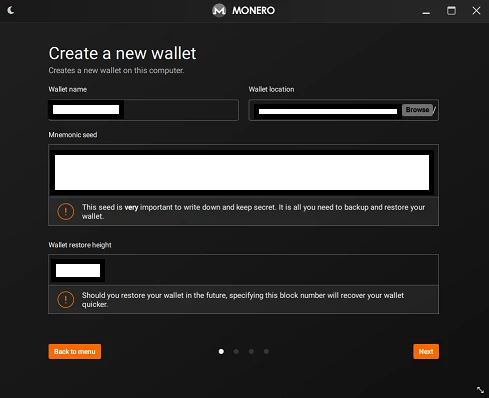Click the Wallet restore height field
Screen dimensions: 489x398
[x=243, y=270]
